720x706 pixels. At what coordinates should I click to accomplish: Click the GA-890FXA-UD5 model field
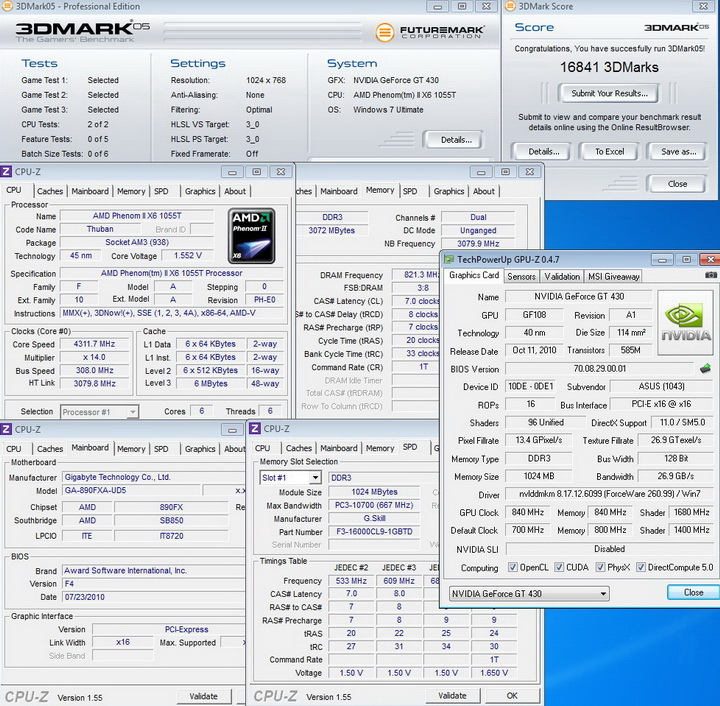(x=131, y=490)
